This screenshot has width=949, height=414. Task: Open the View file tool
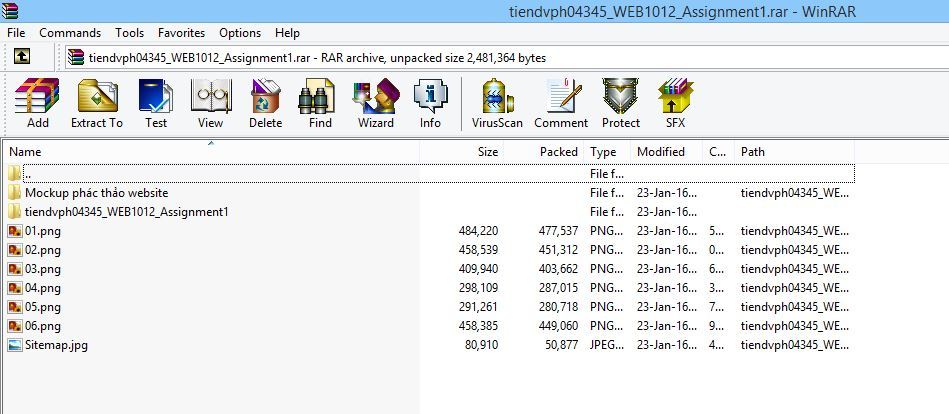tap(210, 96)
